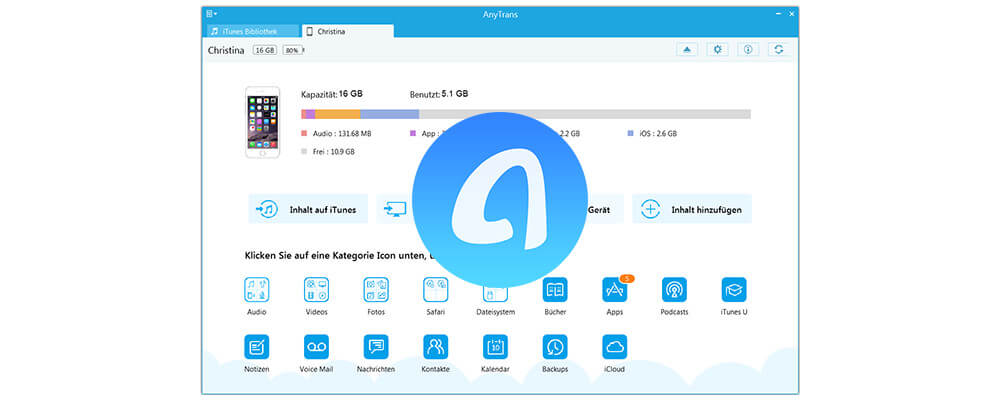
Task: Click the Christina device name text
Action: coord(226,50)
